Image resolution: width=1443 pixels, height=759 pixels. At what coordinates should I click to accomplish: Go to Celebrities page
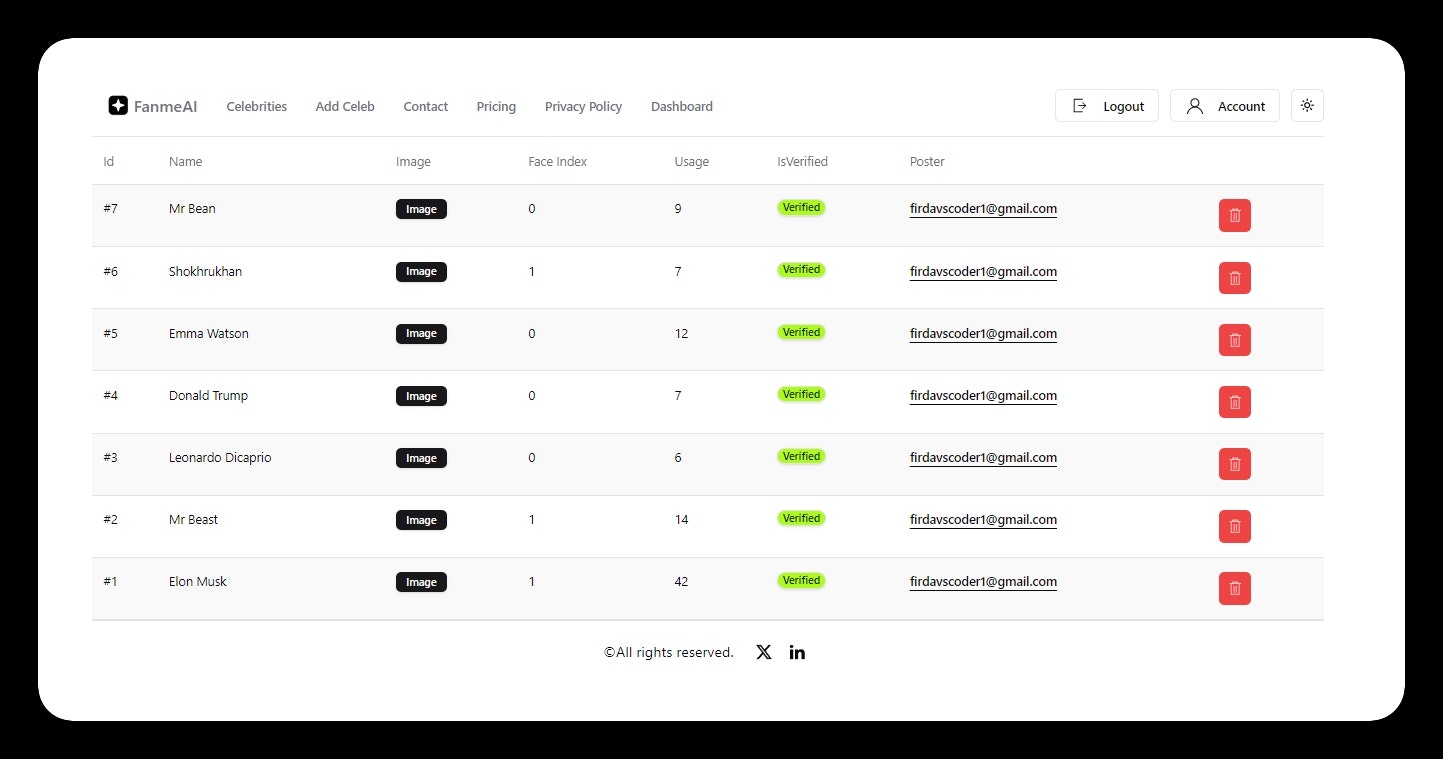[257, 106]
